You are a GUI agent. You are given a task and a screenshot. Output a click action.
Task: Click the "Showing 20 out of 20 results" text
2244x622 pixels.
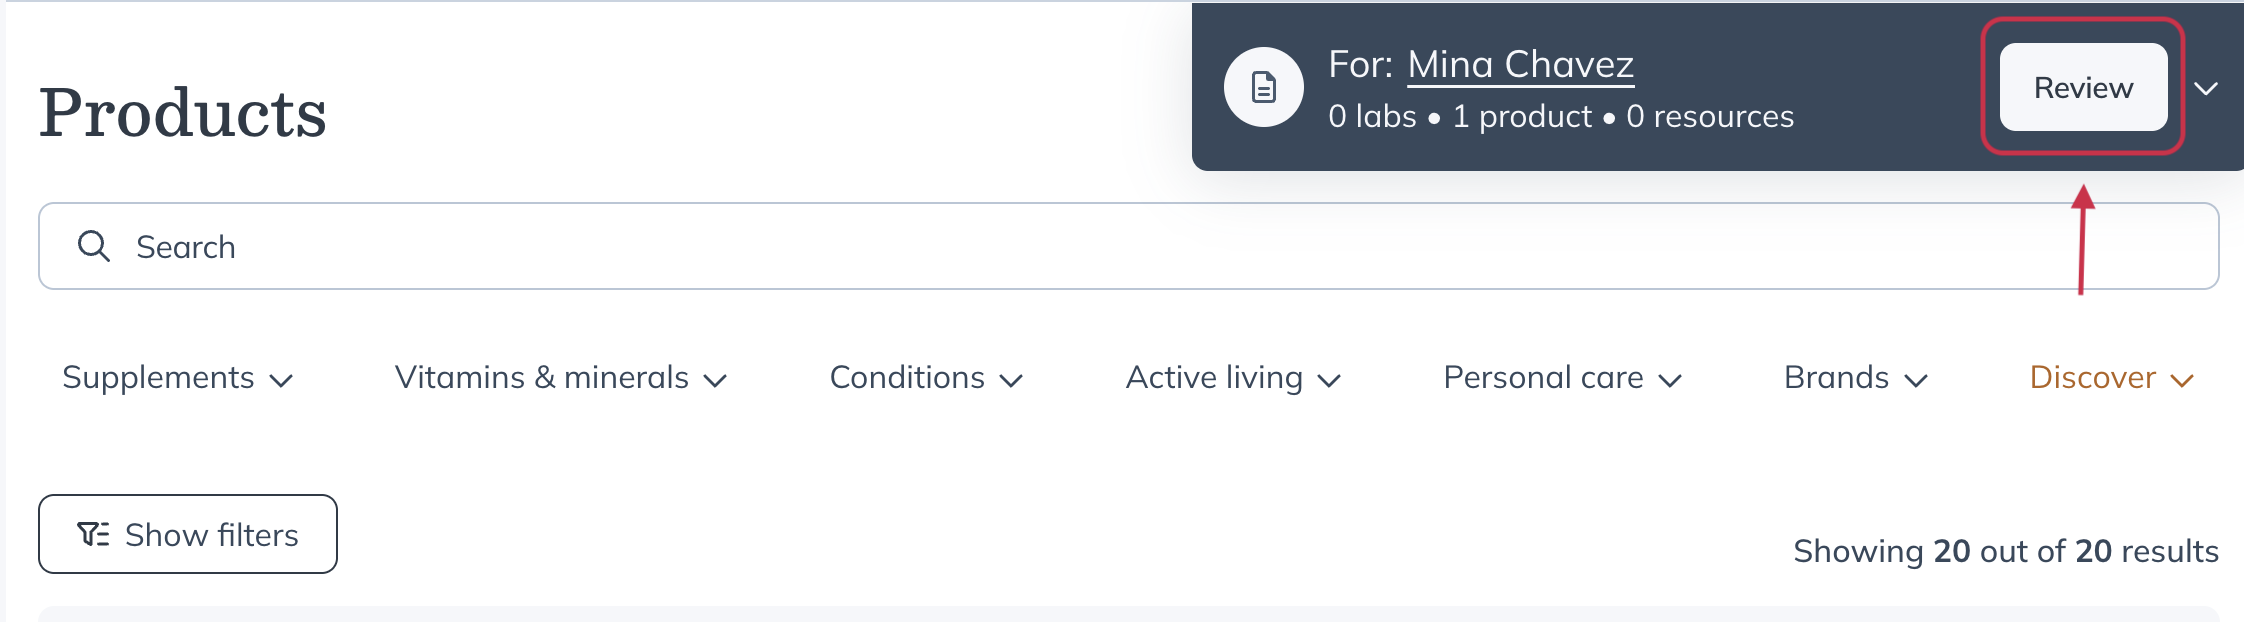2005,551
